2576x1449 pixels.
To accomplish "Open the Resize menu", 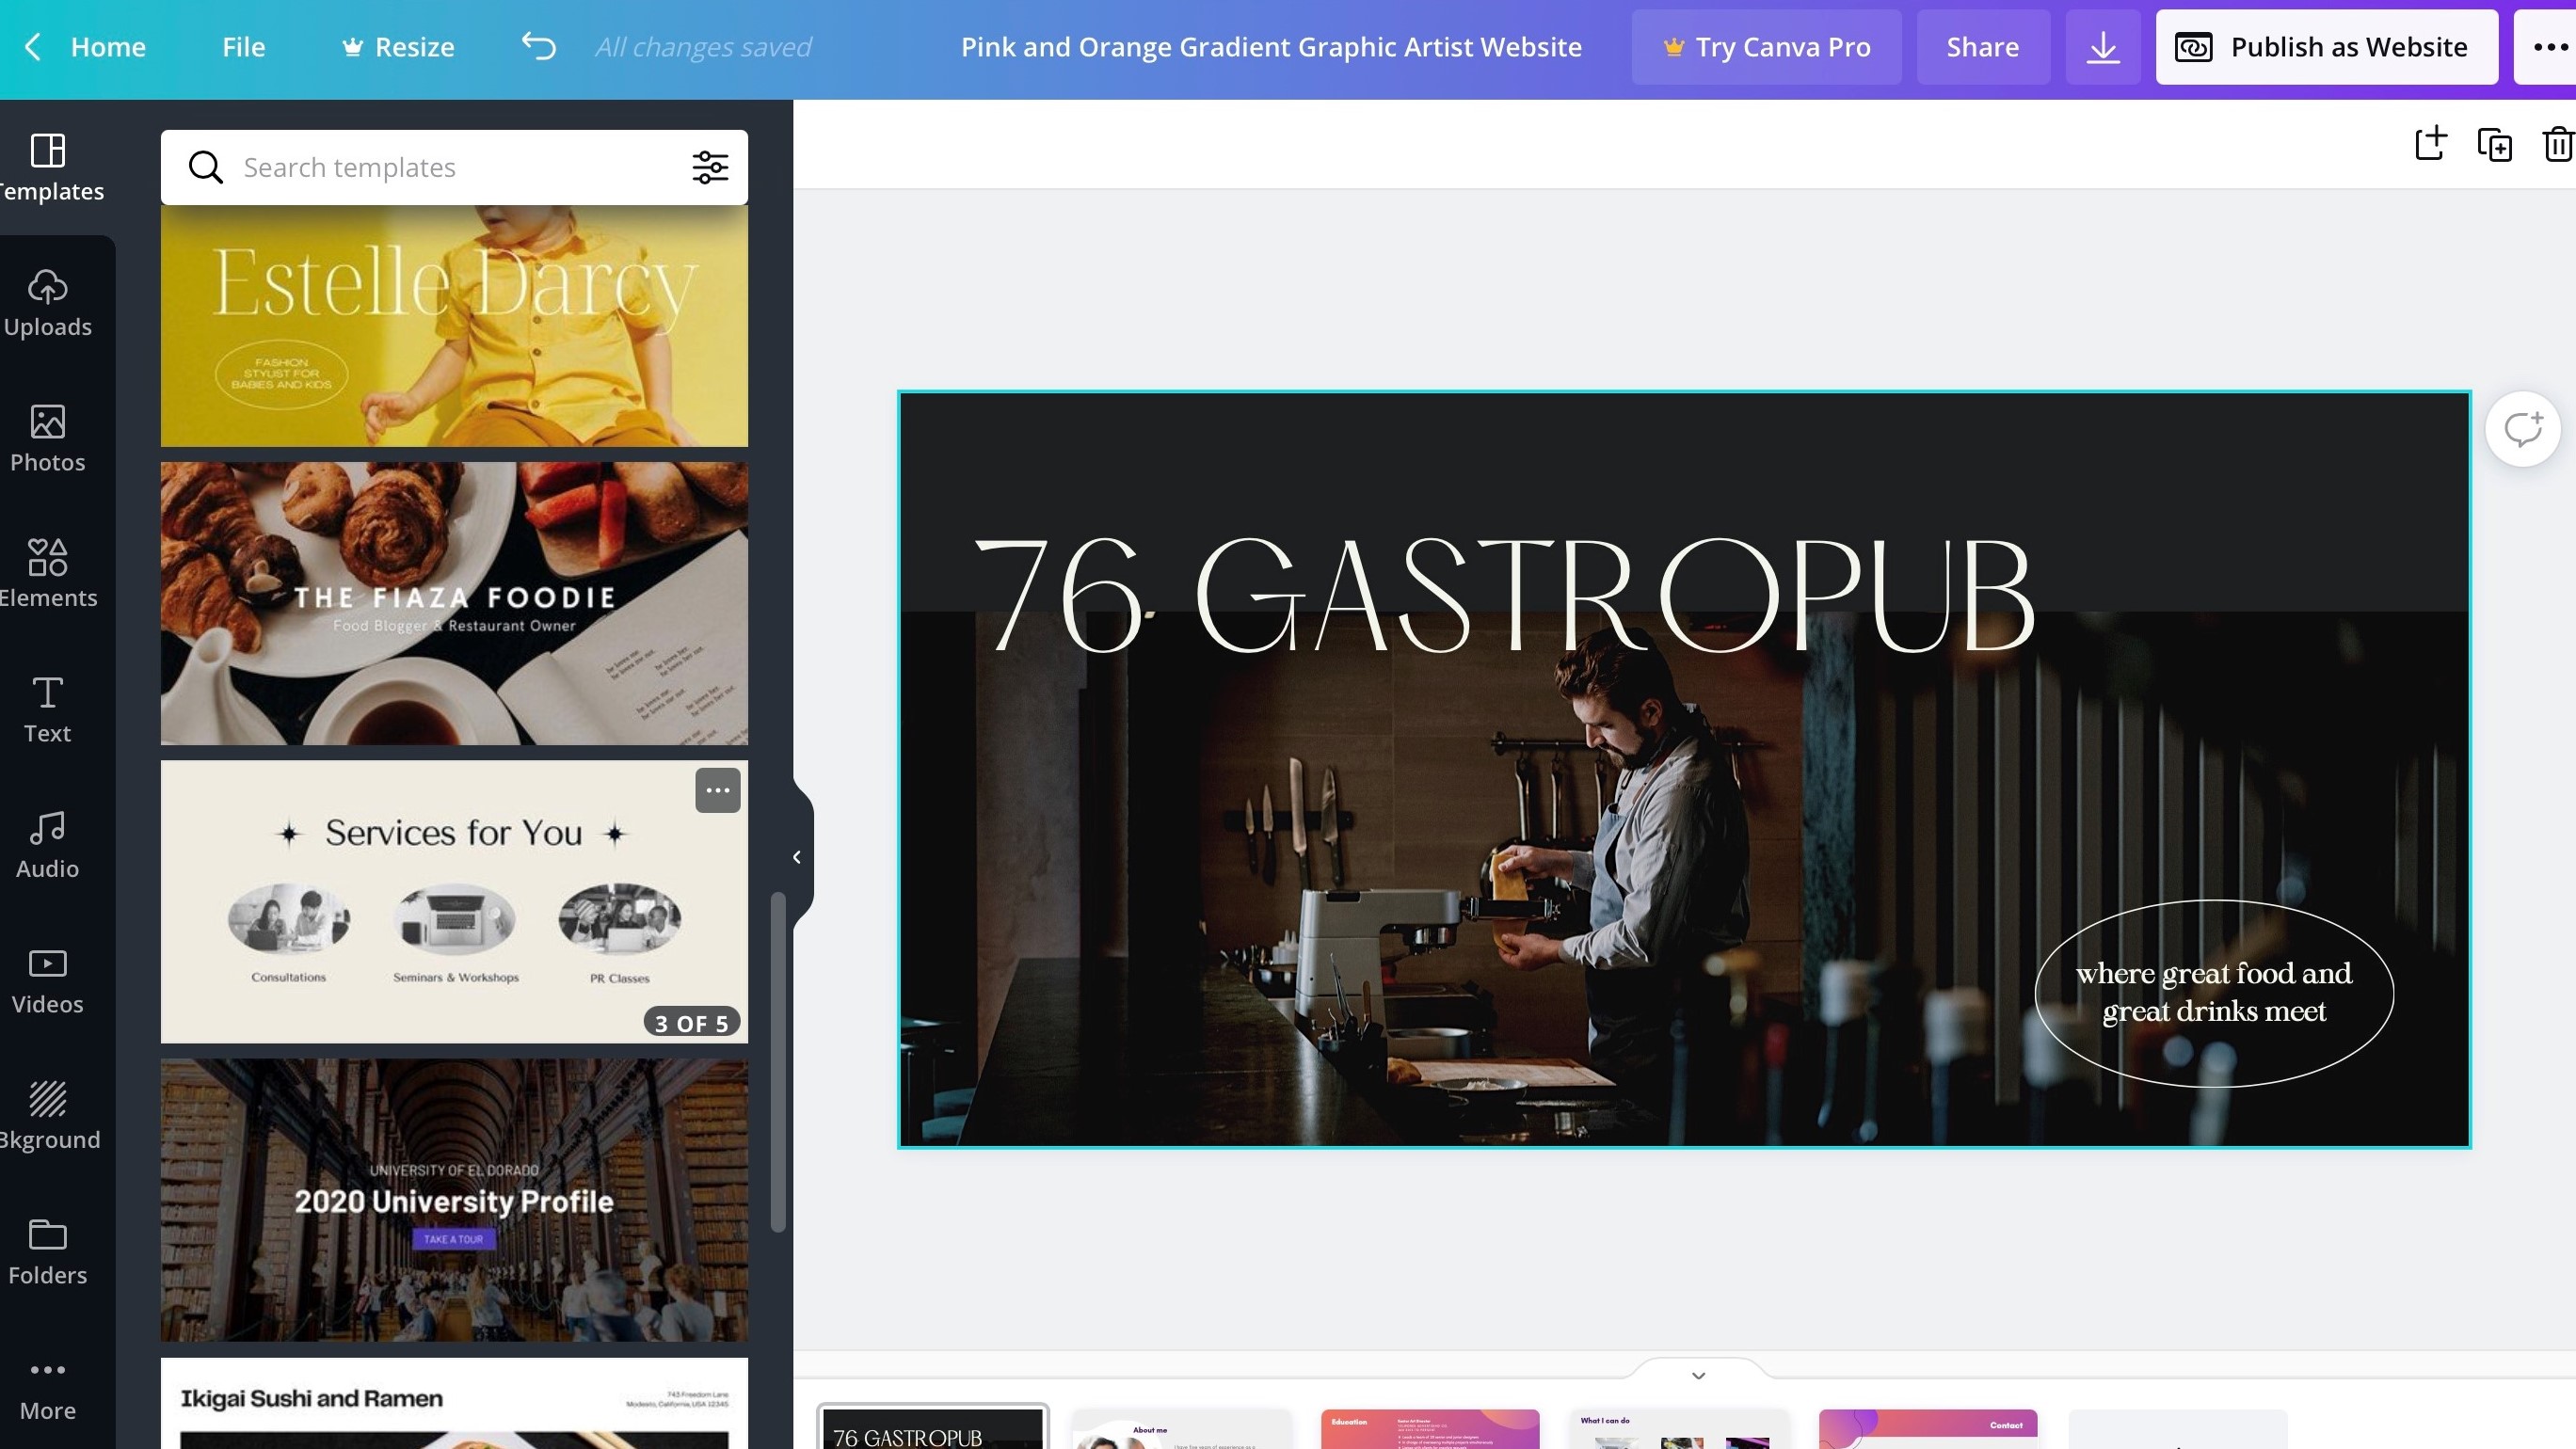I will click(x=398, y=47).
